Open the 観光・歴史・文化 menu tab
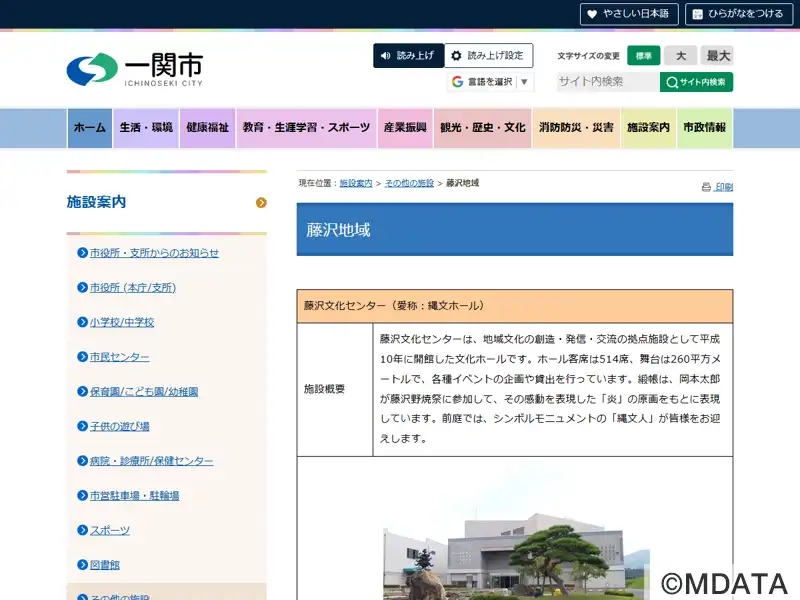 (482, 128)
